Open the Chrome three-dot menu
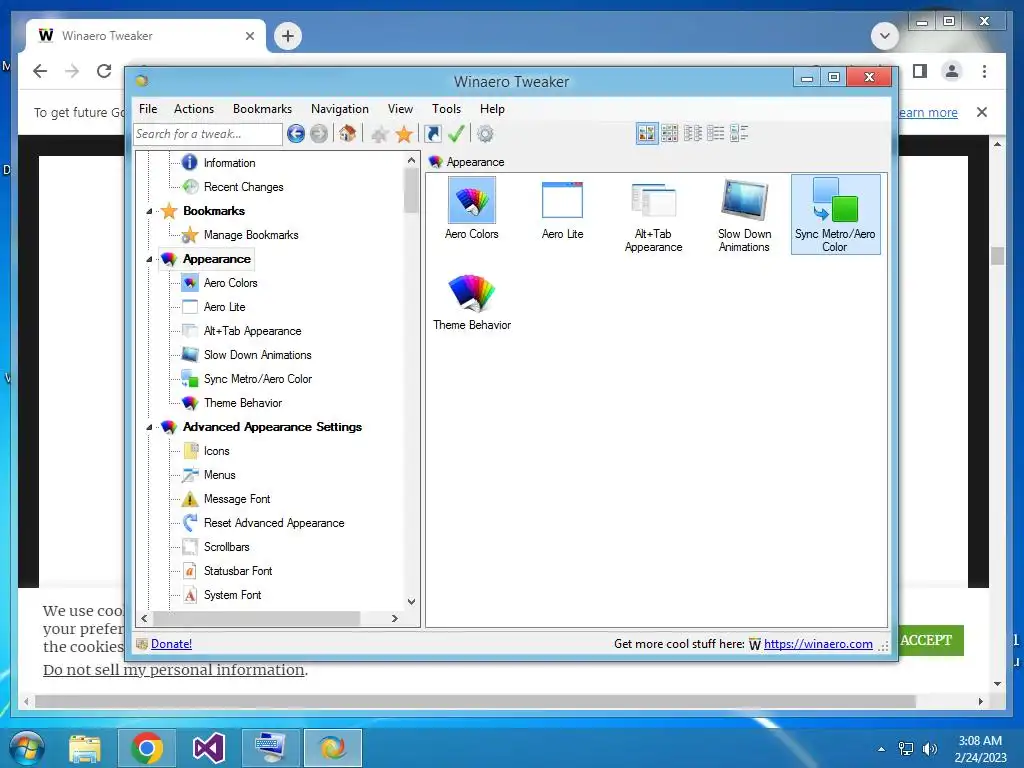 click(x=984, y=71)
